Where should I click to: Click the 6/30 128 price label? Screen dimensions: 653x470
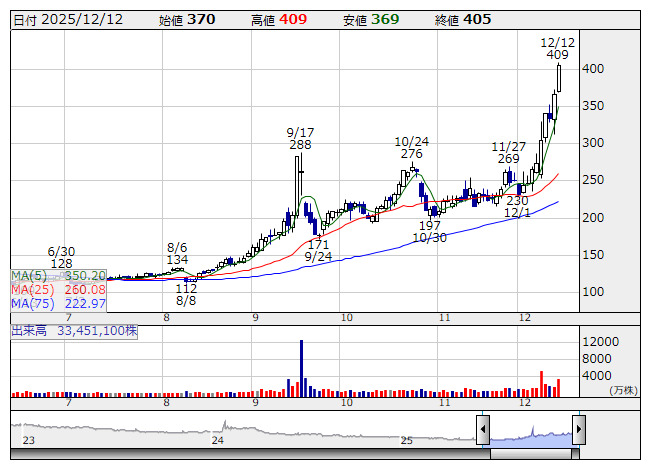(61, 257)
